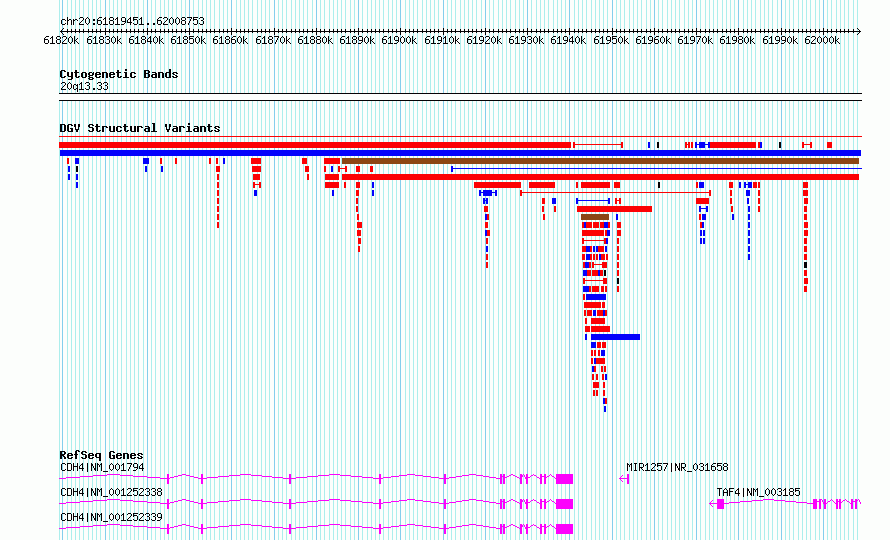This screenshot has width=890, height=540.
Task: Select the top-row red variant spanning 61973k to 61984k
Action: 733,145
